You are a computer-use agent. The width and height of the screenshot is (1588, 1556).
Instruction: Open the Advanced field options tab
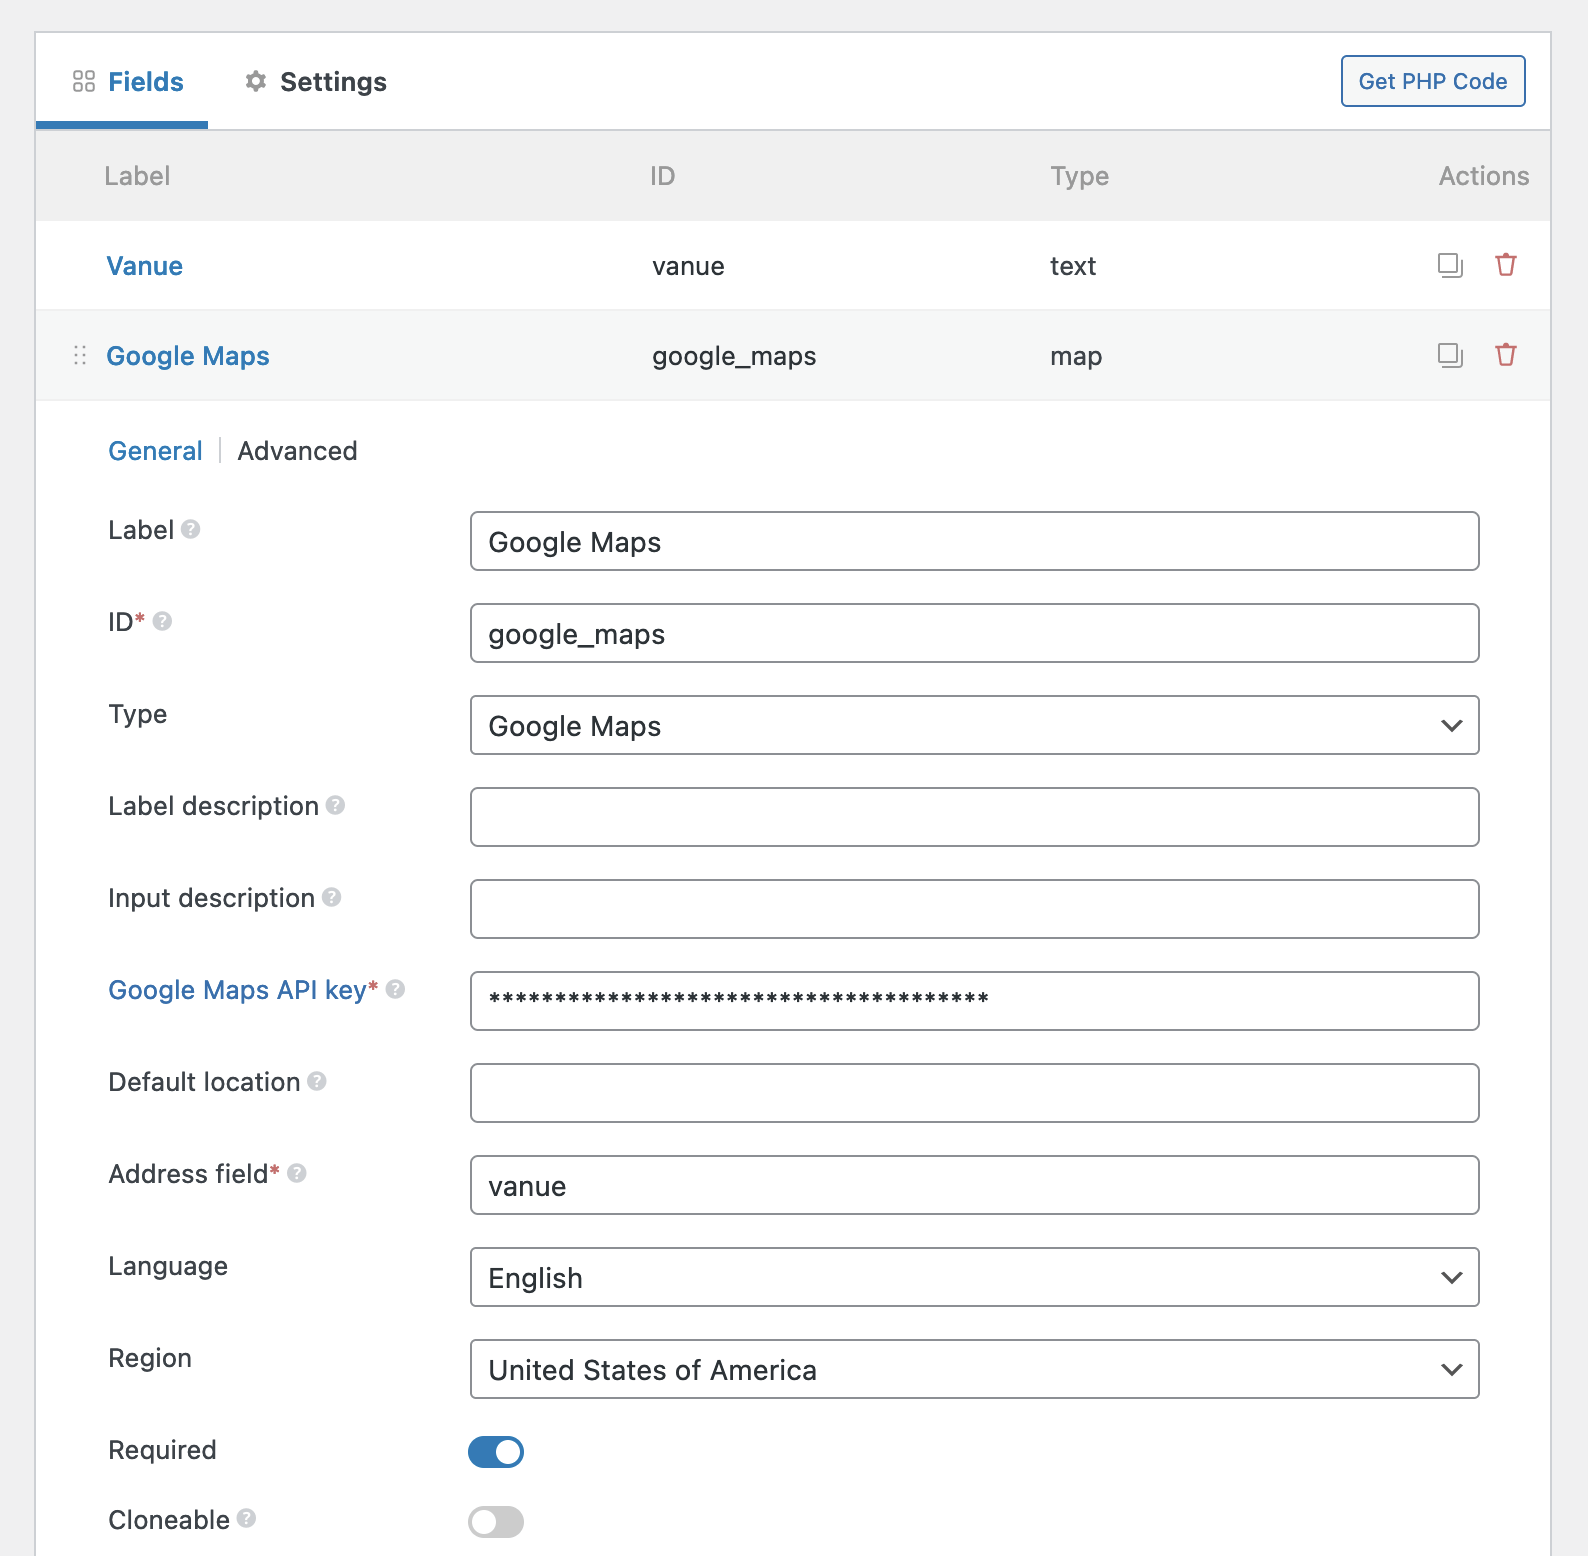tap(297, 451)
